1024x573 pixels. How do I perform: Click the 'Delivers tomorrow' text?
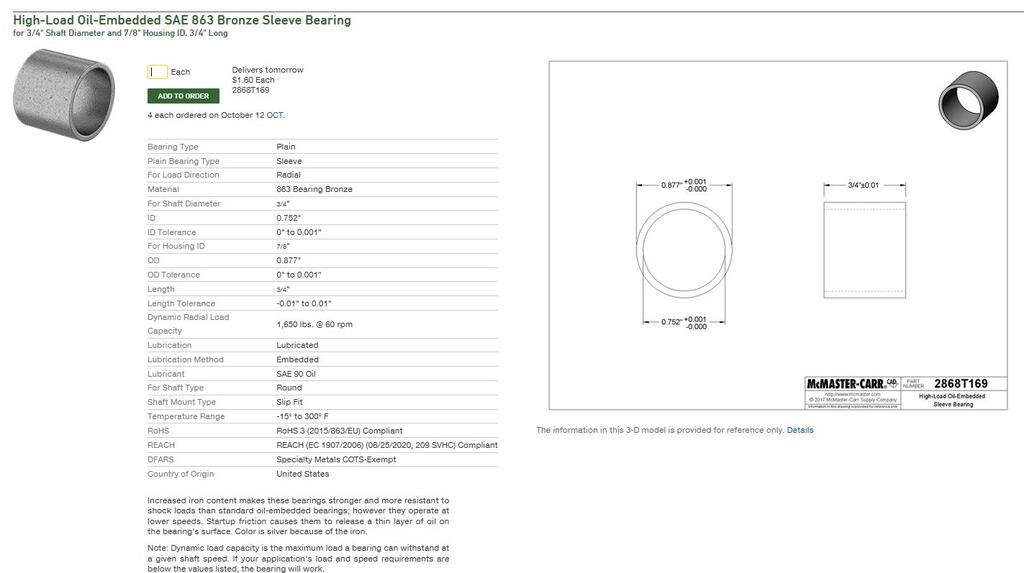[268, 70]
